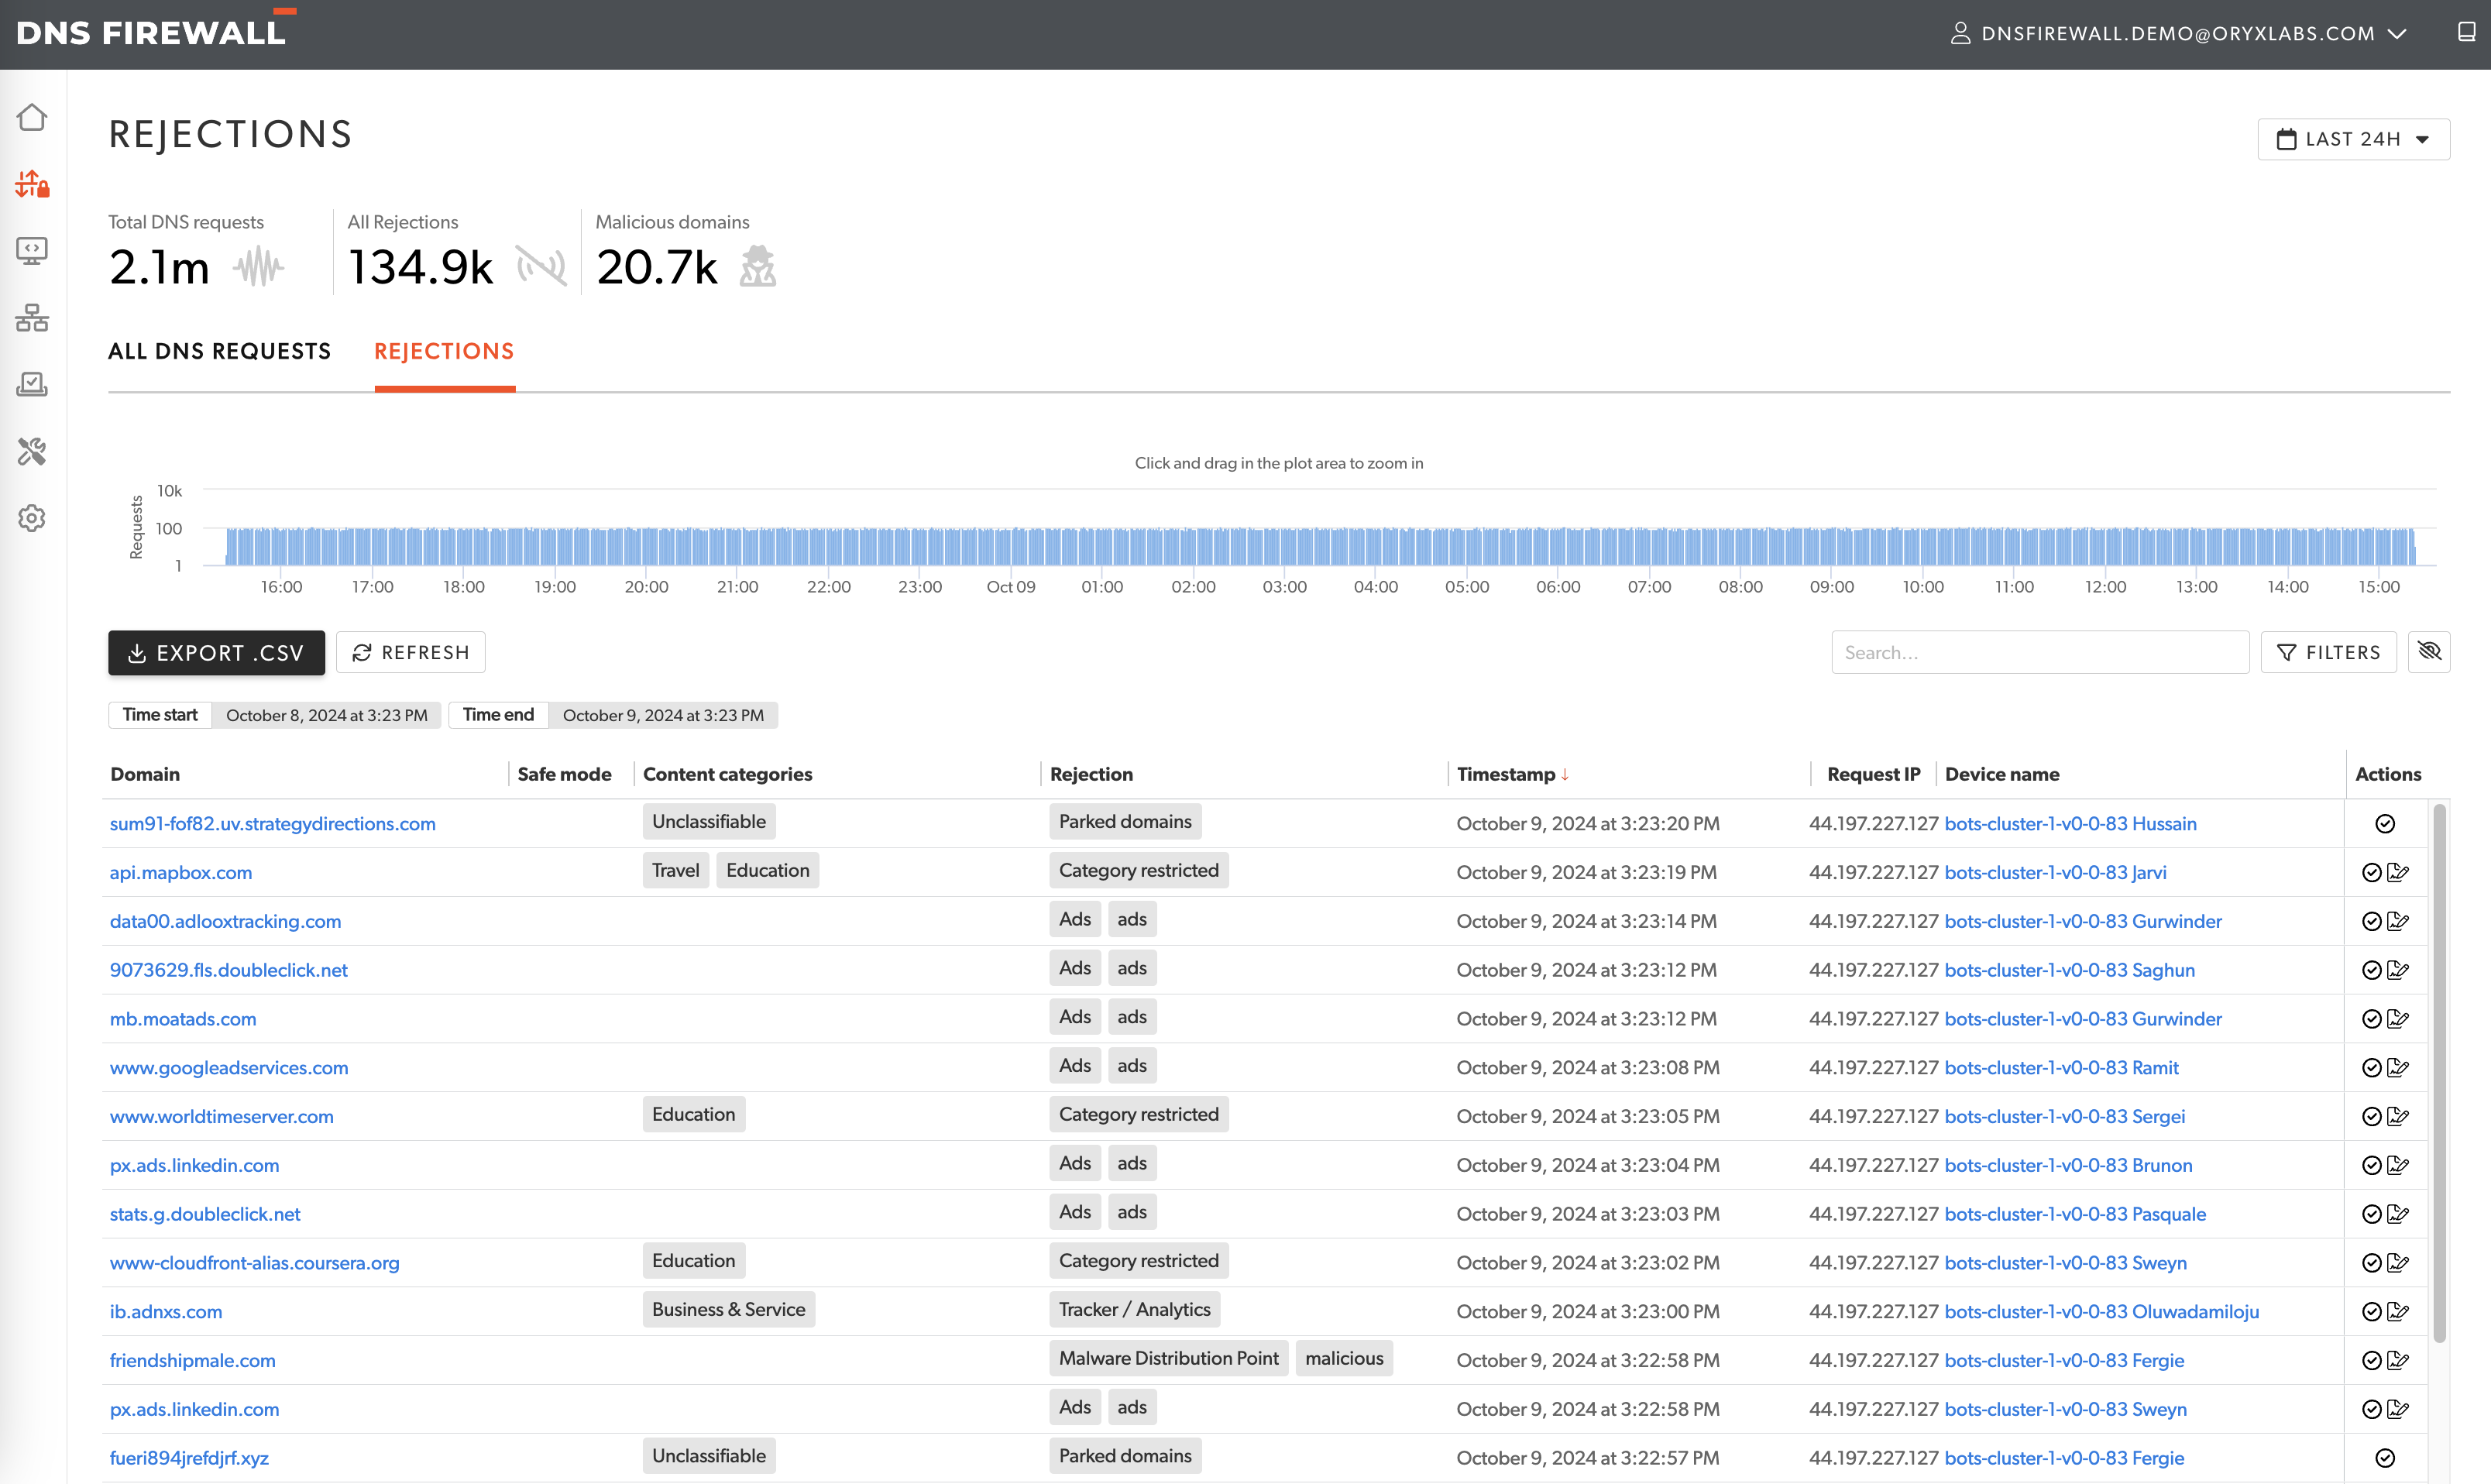The height and width of the screenshot is (1484, 2491).
Task: Click the document icon in top-right header
Action: click(2466, 32)
